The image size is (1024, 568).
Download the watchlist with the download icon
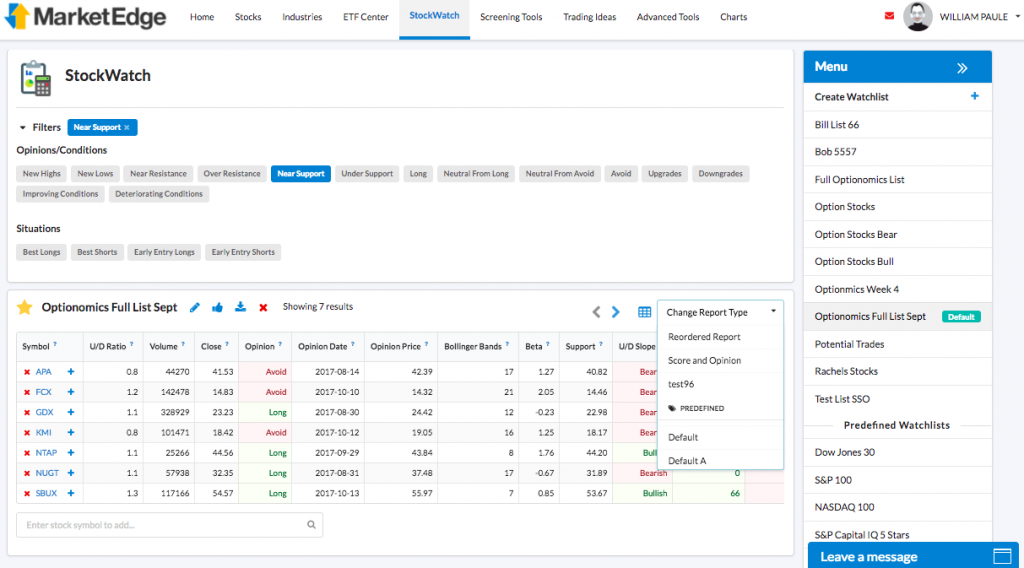coord(240,307)
